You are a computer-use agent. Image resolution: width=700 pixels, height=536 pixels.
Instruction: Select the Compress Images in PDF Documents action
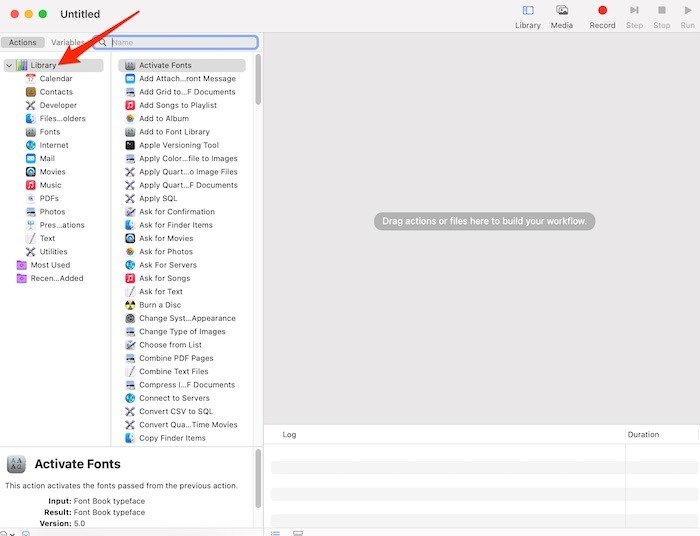click(182, 385)
